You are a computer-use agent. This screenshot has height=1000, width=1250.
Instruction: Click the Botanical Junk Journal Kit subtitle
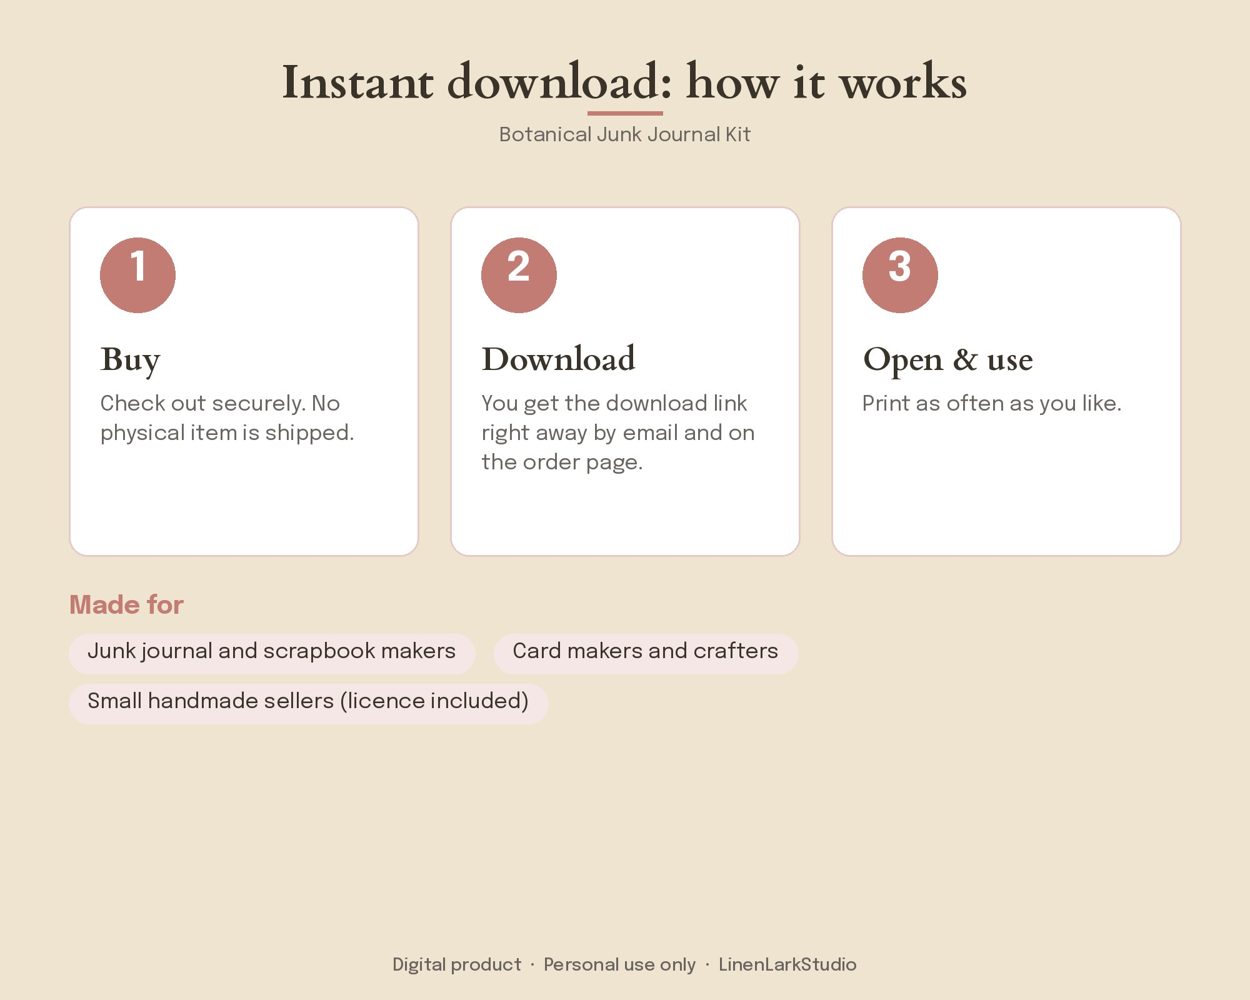pos(624,134)
